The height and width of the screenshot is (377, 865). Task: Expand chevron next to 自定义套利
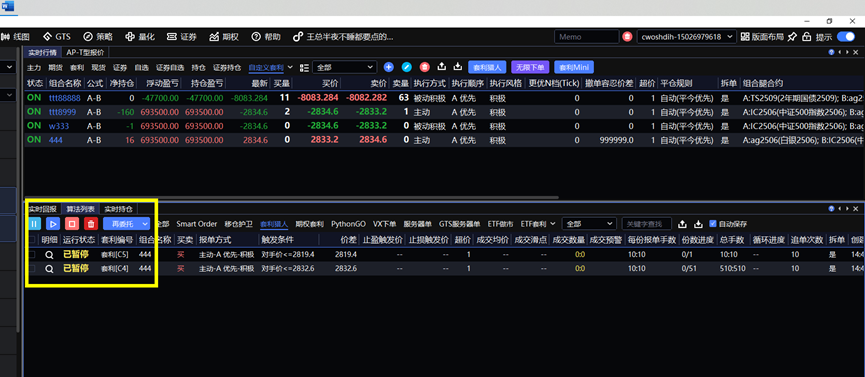tap(290, 67)
